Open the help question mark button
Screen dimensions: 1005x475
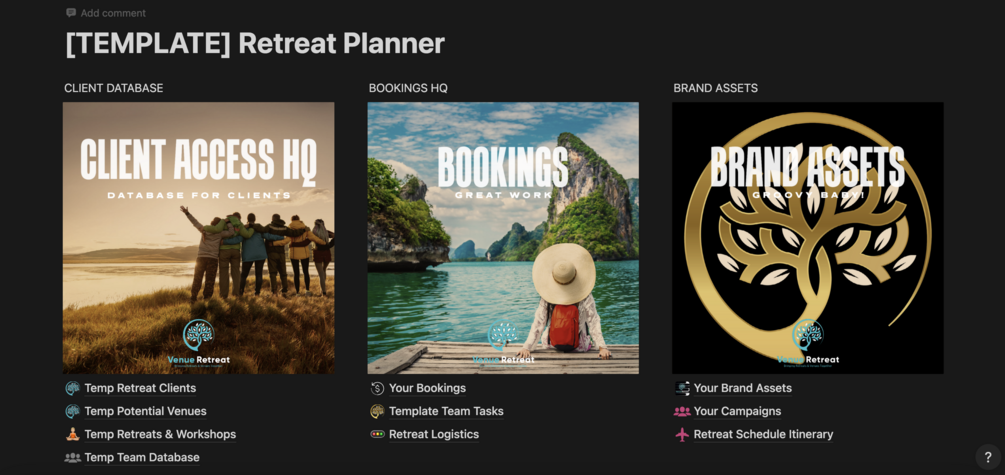point(988,457)
